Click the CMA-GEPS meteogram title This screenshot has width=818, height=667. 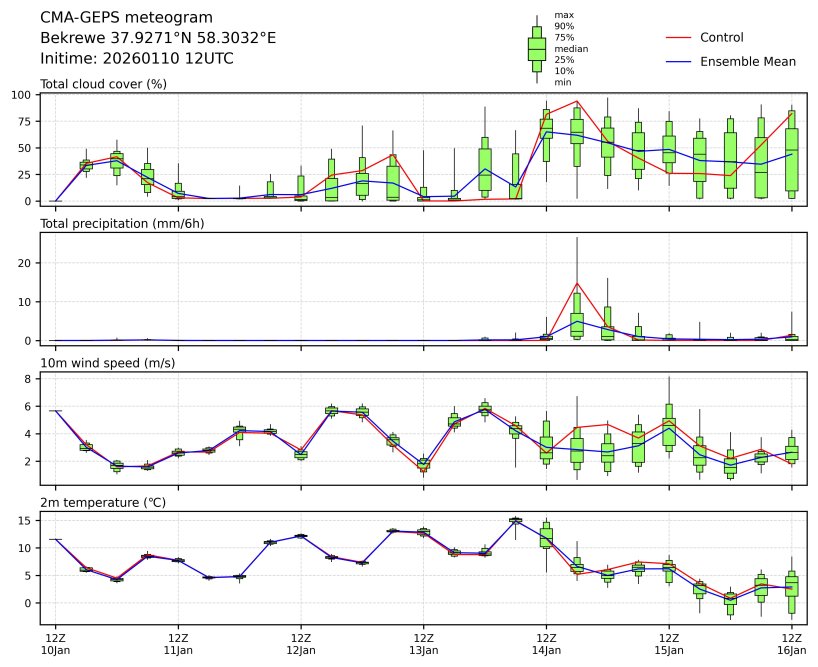coord(126,18)
